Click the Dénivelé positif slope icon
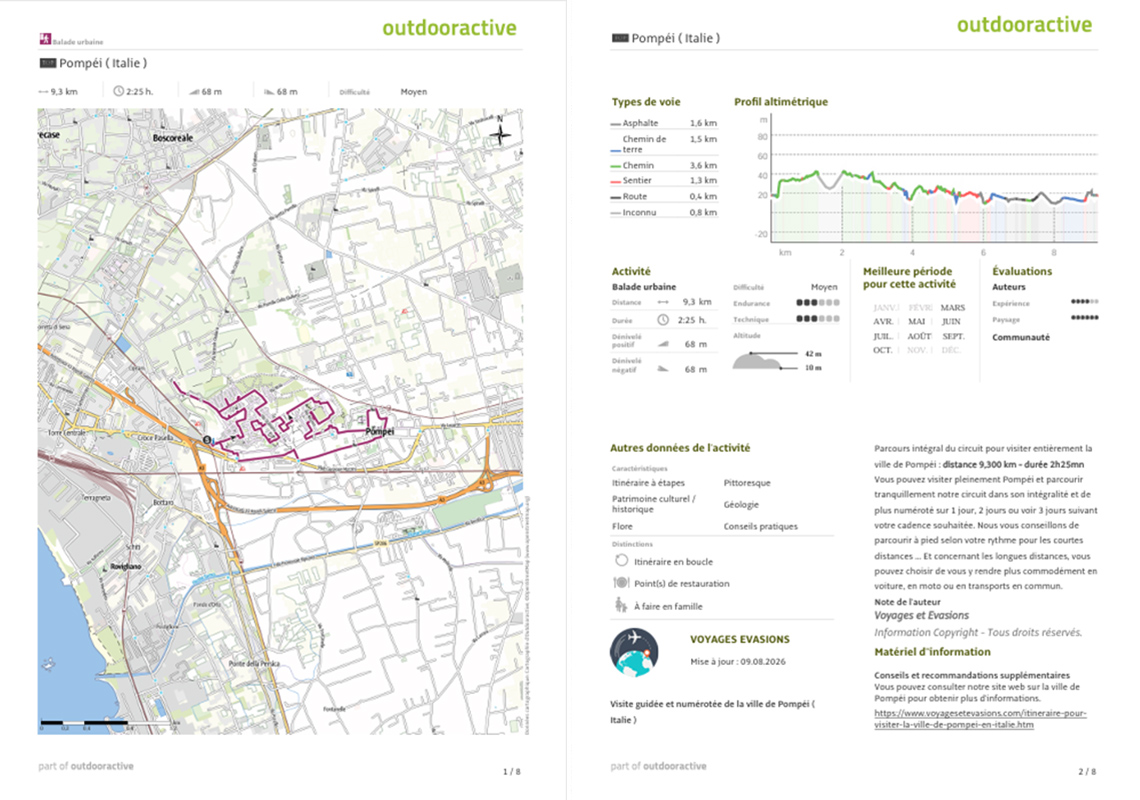Image resolution: width=1140 pixels, height=800 pixels. tap(662, 344)
